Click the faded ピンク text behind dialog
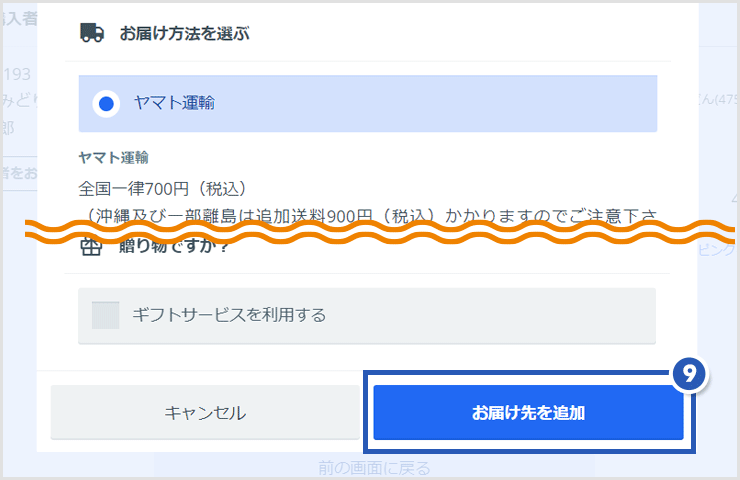This screenshot has width=740, height=480. (x=716, y=250)
